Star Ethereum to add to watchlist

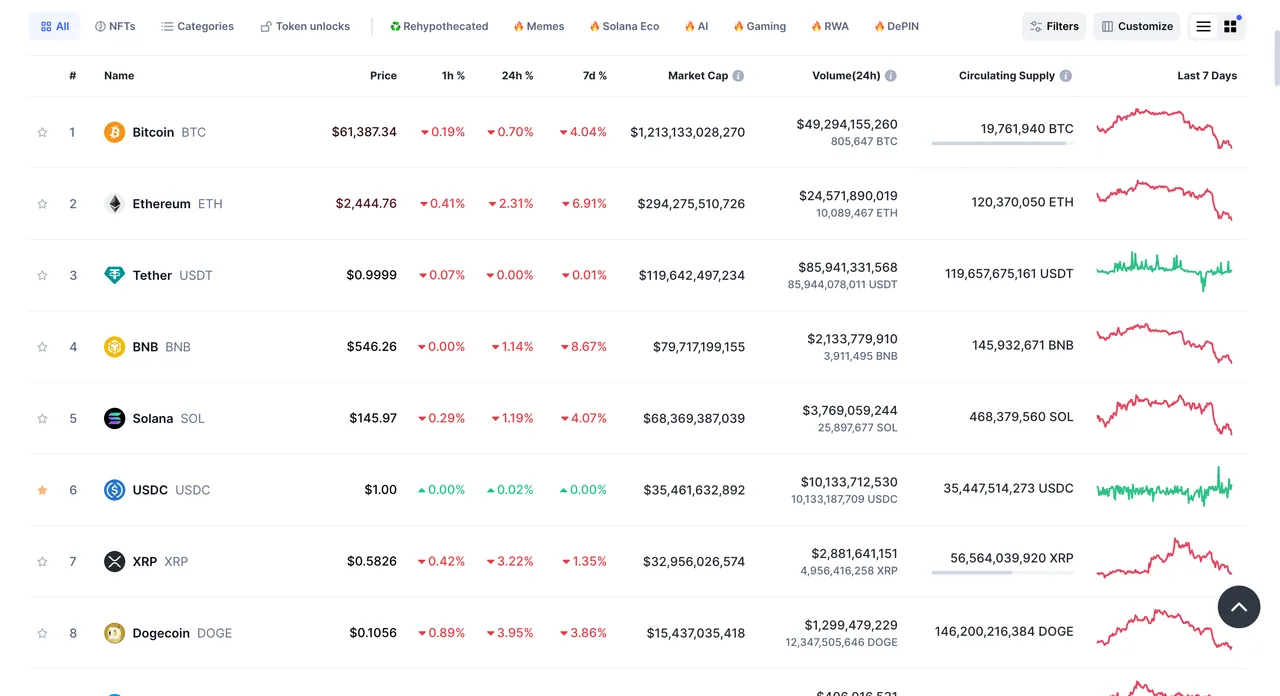42,204
